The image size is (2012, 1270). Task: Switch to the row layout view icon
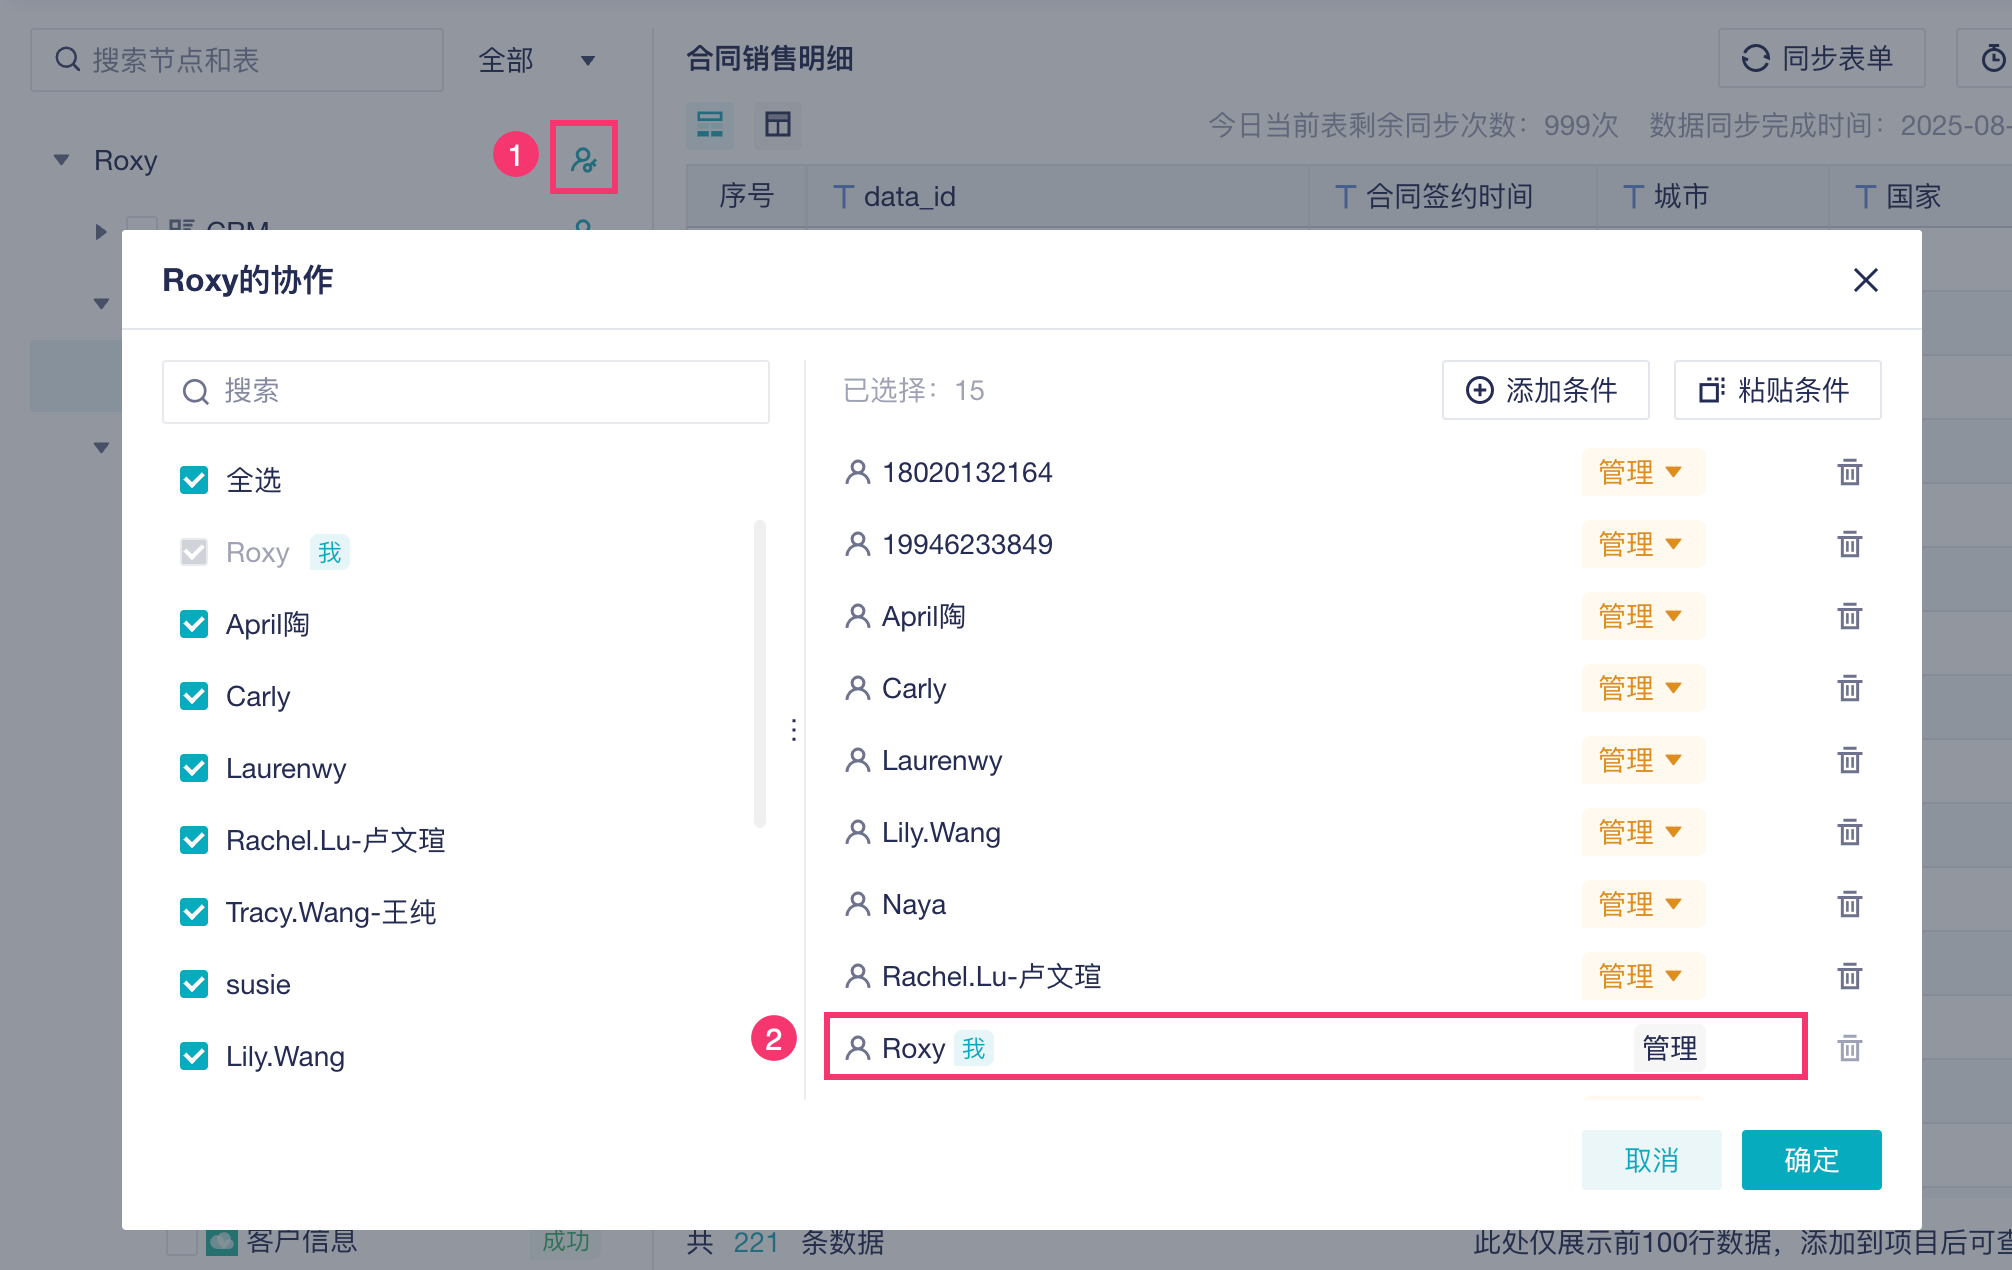tap(710, 125)
